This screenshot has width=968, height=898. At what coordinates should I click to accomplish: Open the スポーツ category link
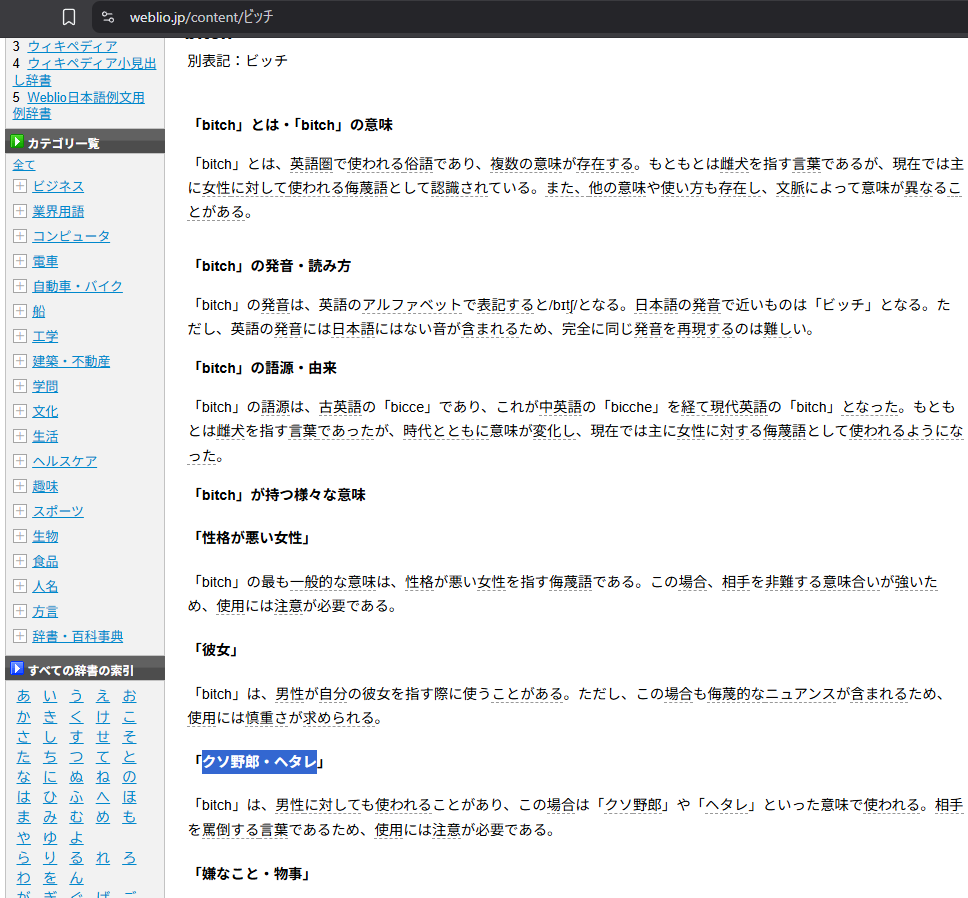[58, 511]
